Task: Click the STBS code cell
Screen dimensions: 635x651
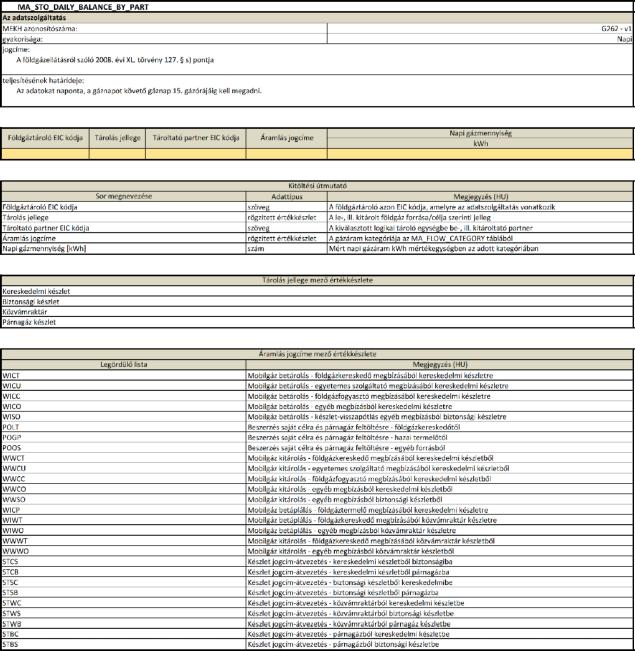Action: pos(13,645)
